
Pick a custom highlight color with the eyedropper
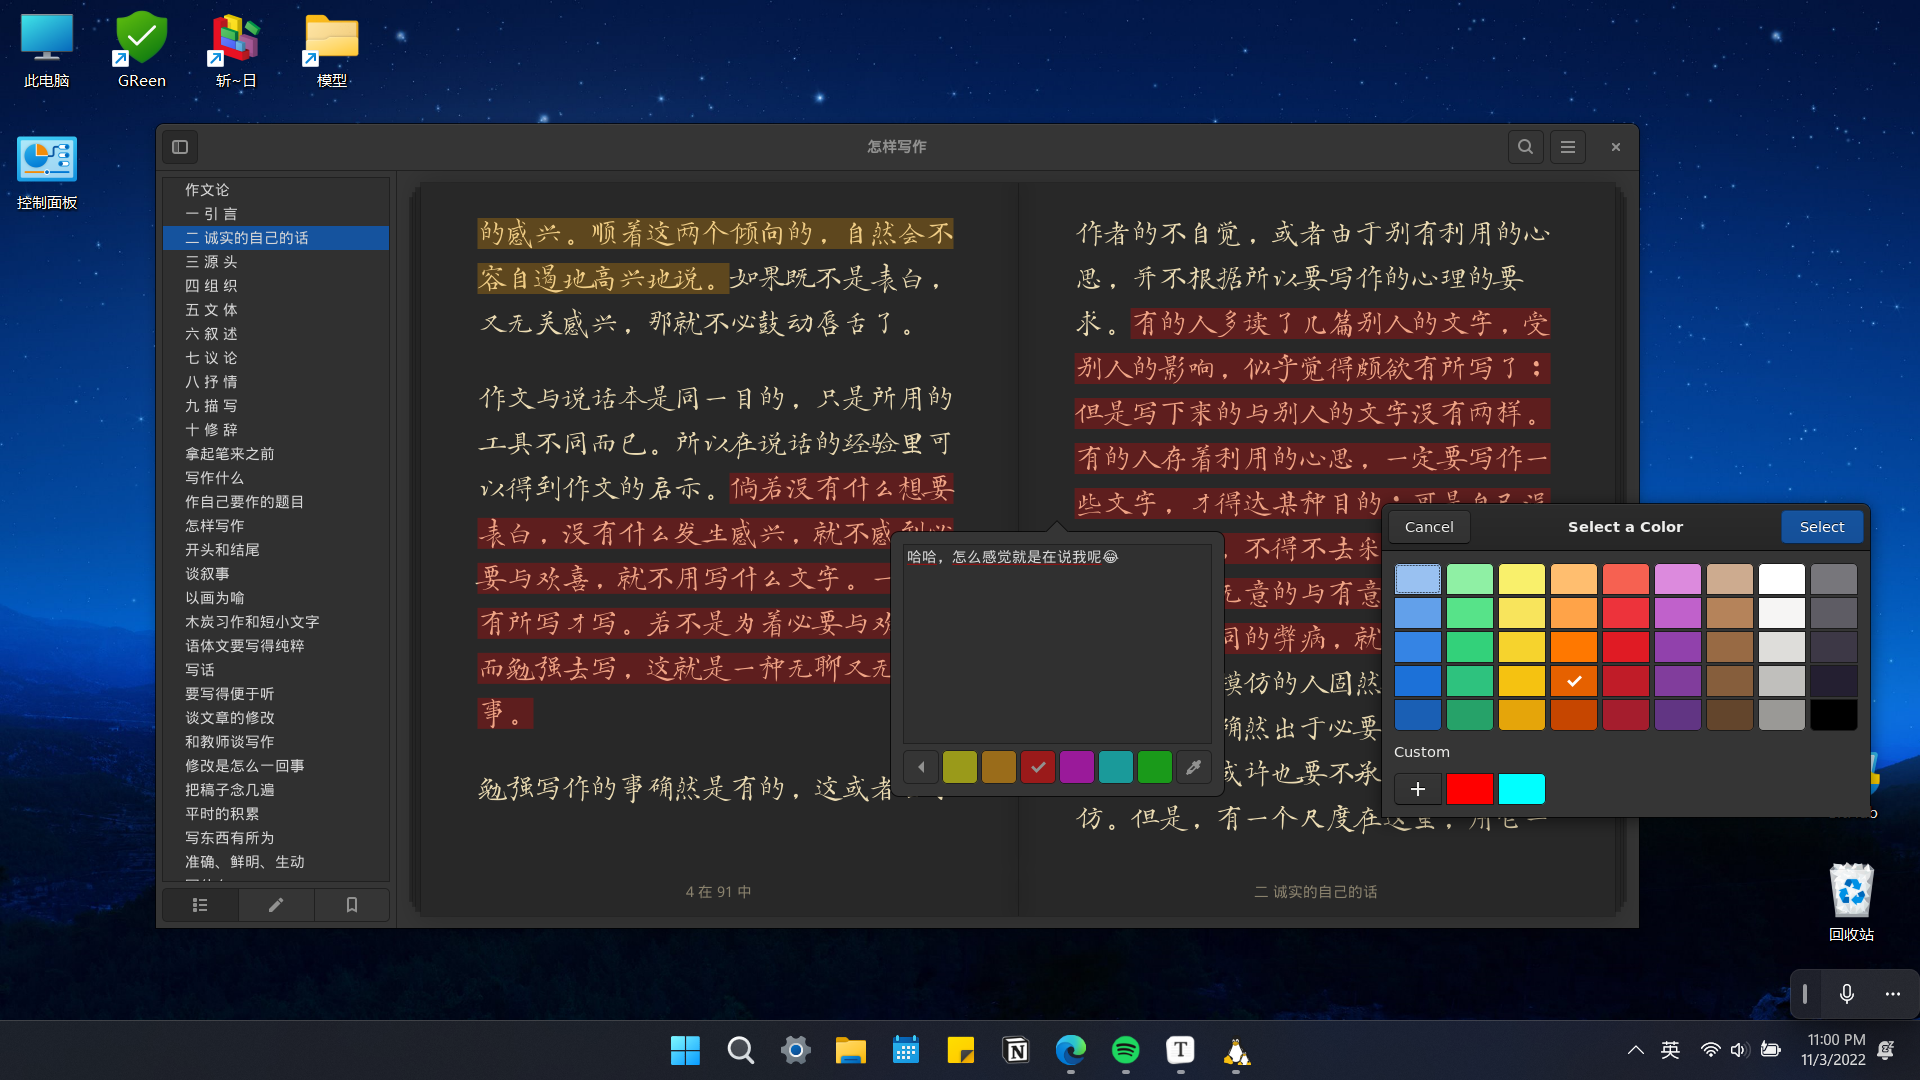(x=1194, y=767)
